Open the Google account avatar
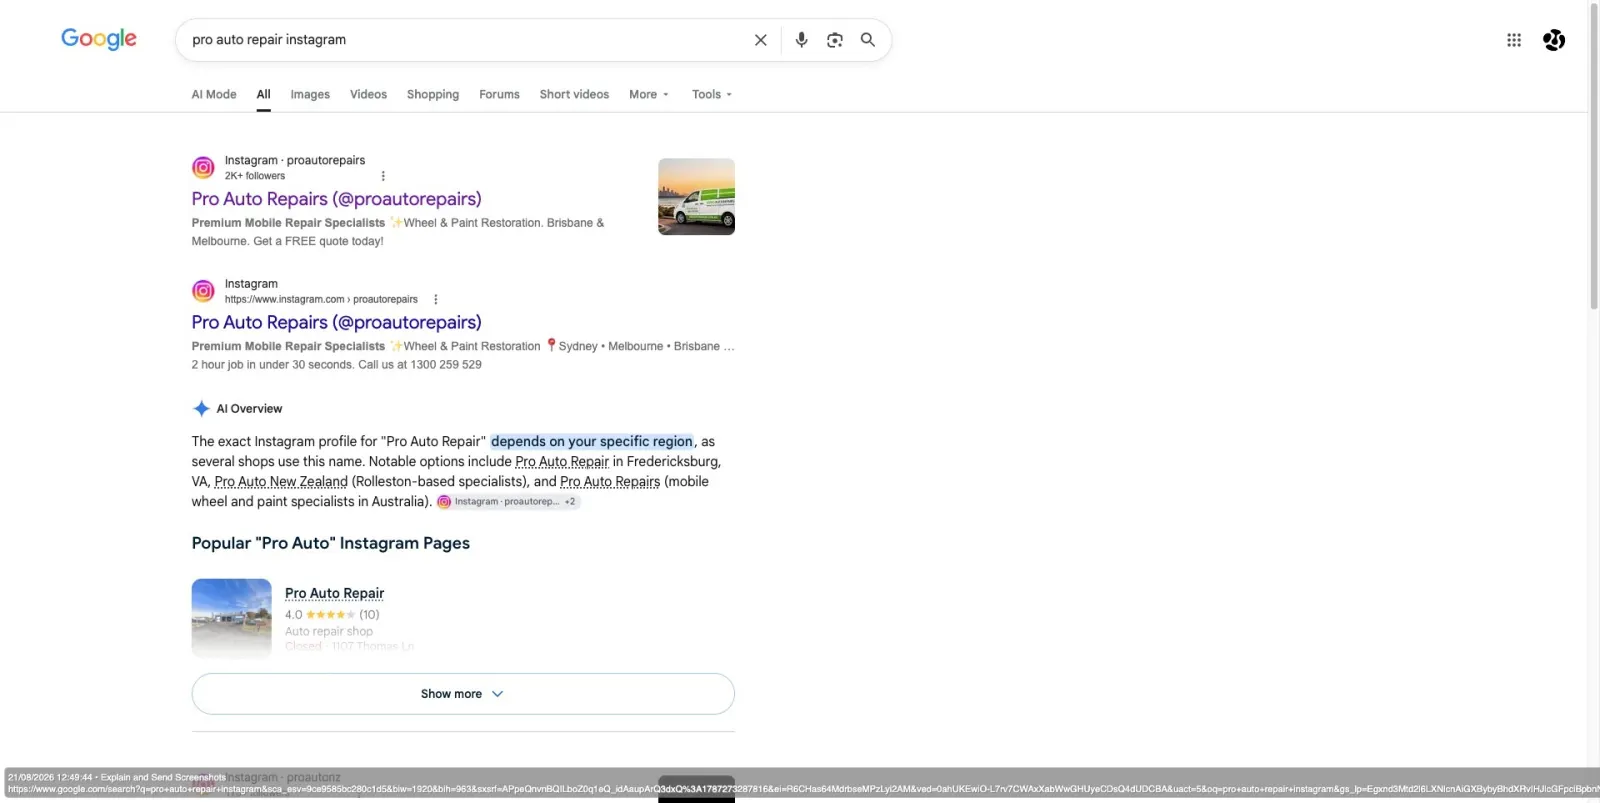Screen dimensions: 1600x803 pos(1554,40)
